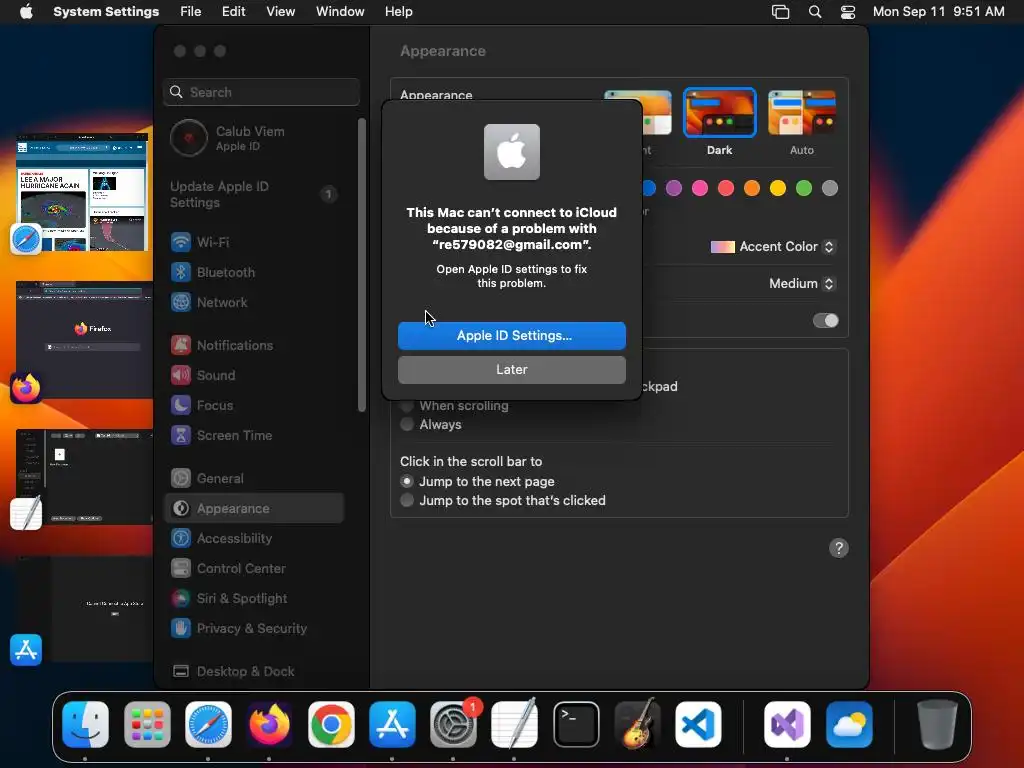
Task: Open Sound settings in the sidebar
Action: click(255, 376)
